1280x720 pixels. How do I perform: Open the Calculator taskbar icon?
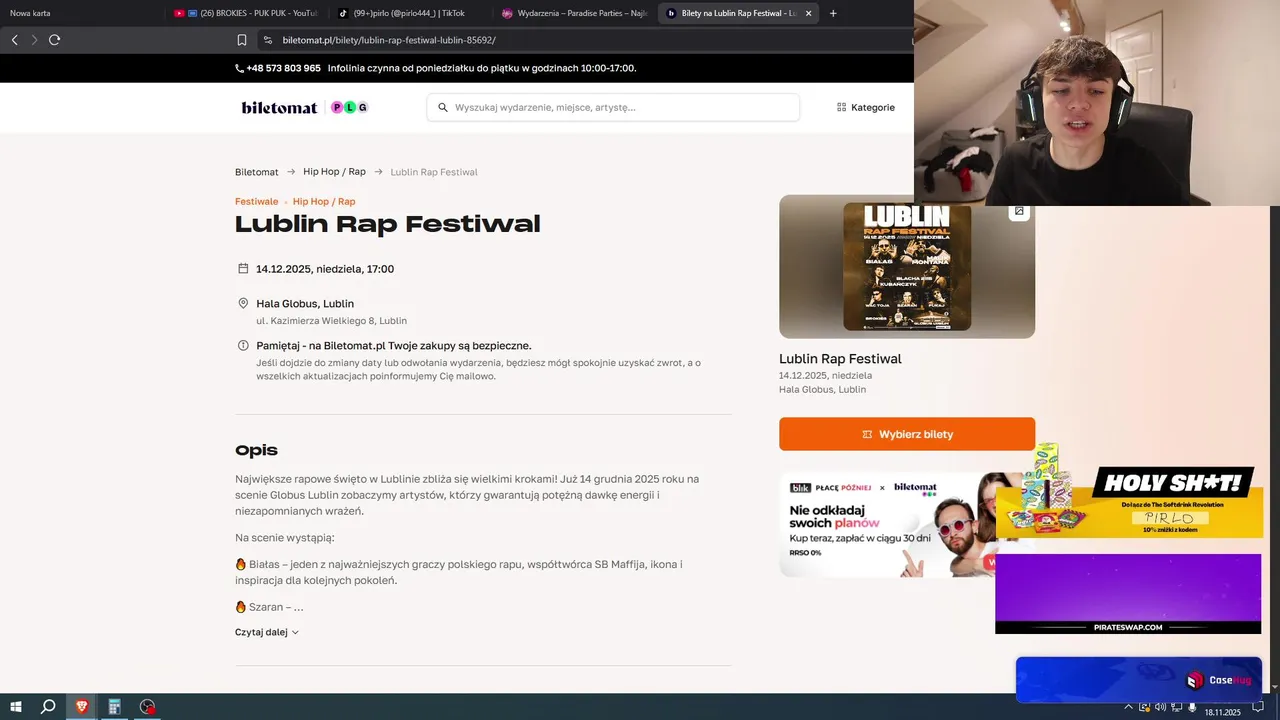tap(114, 706)
